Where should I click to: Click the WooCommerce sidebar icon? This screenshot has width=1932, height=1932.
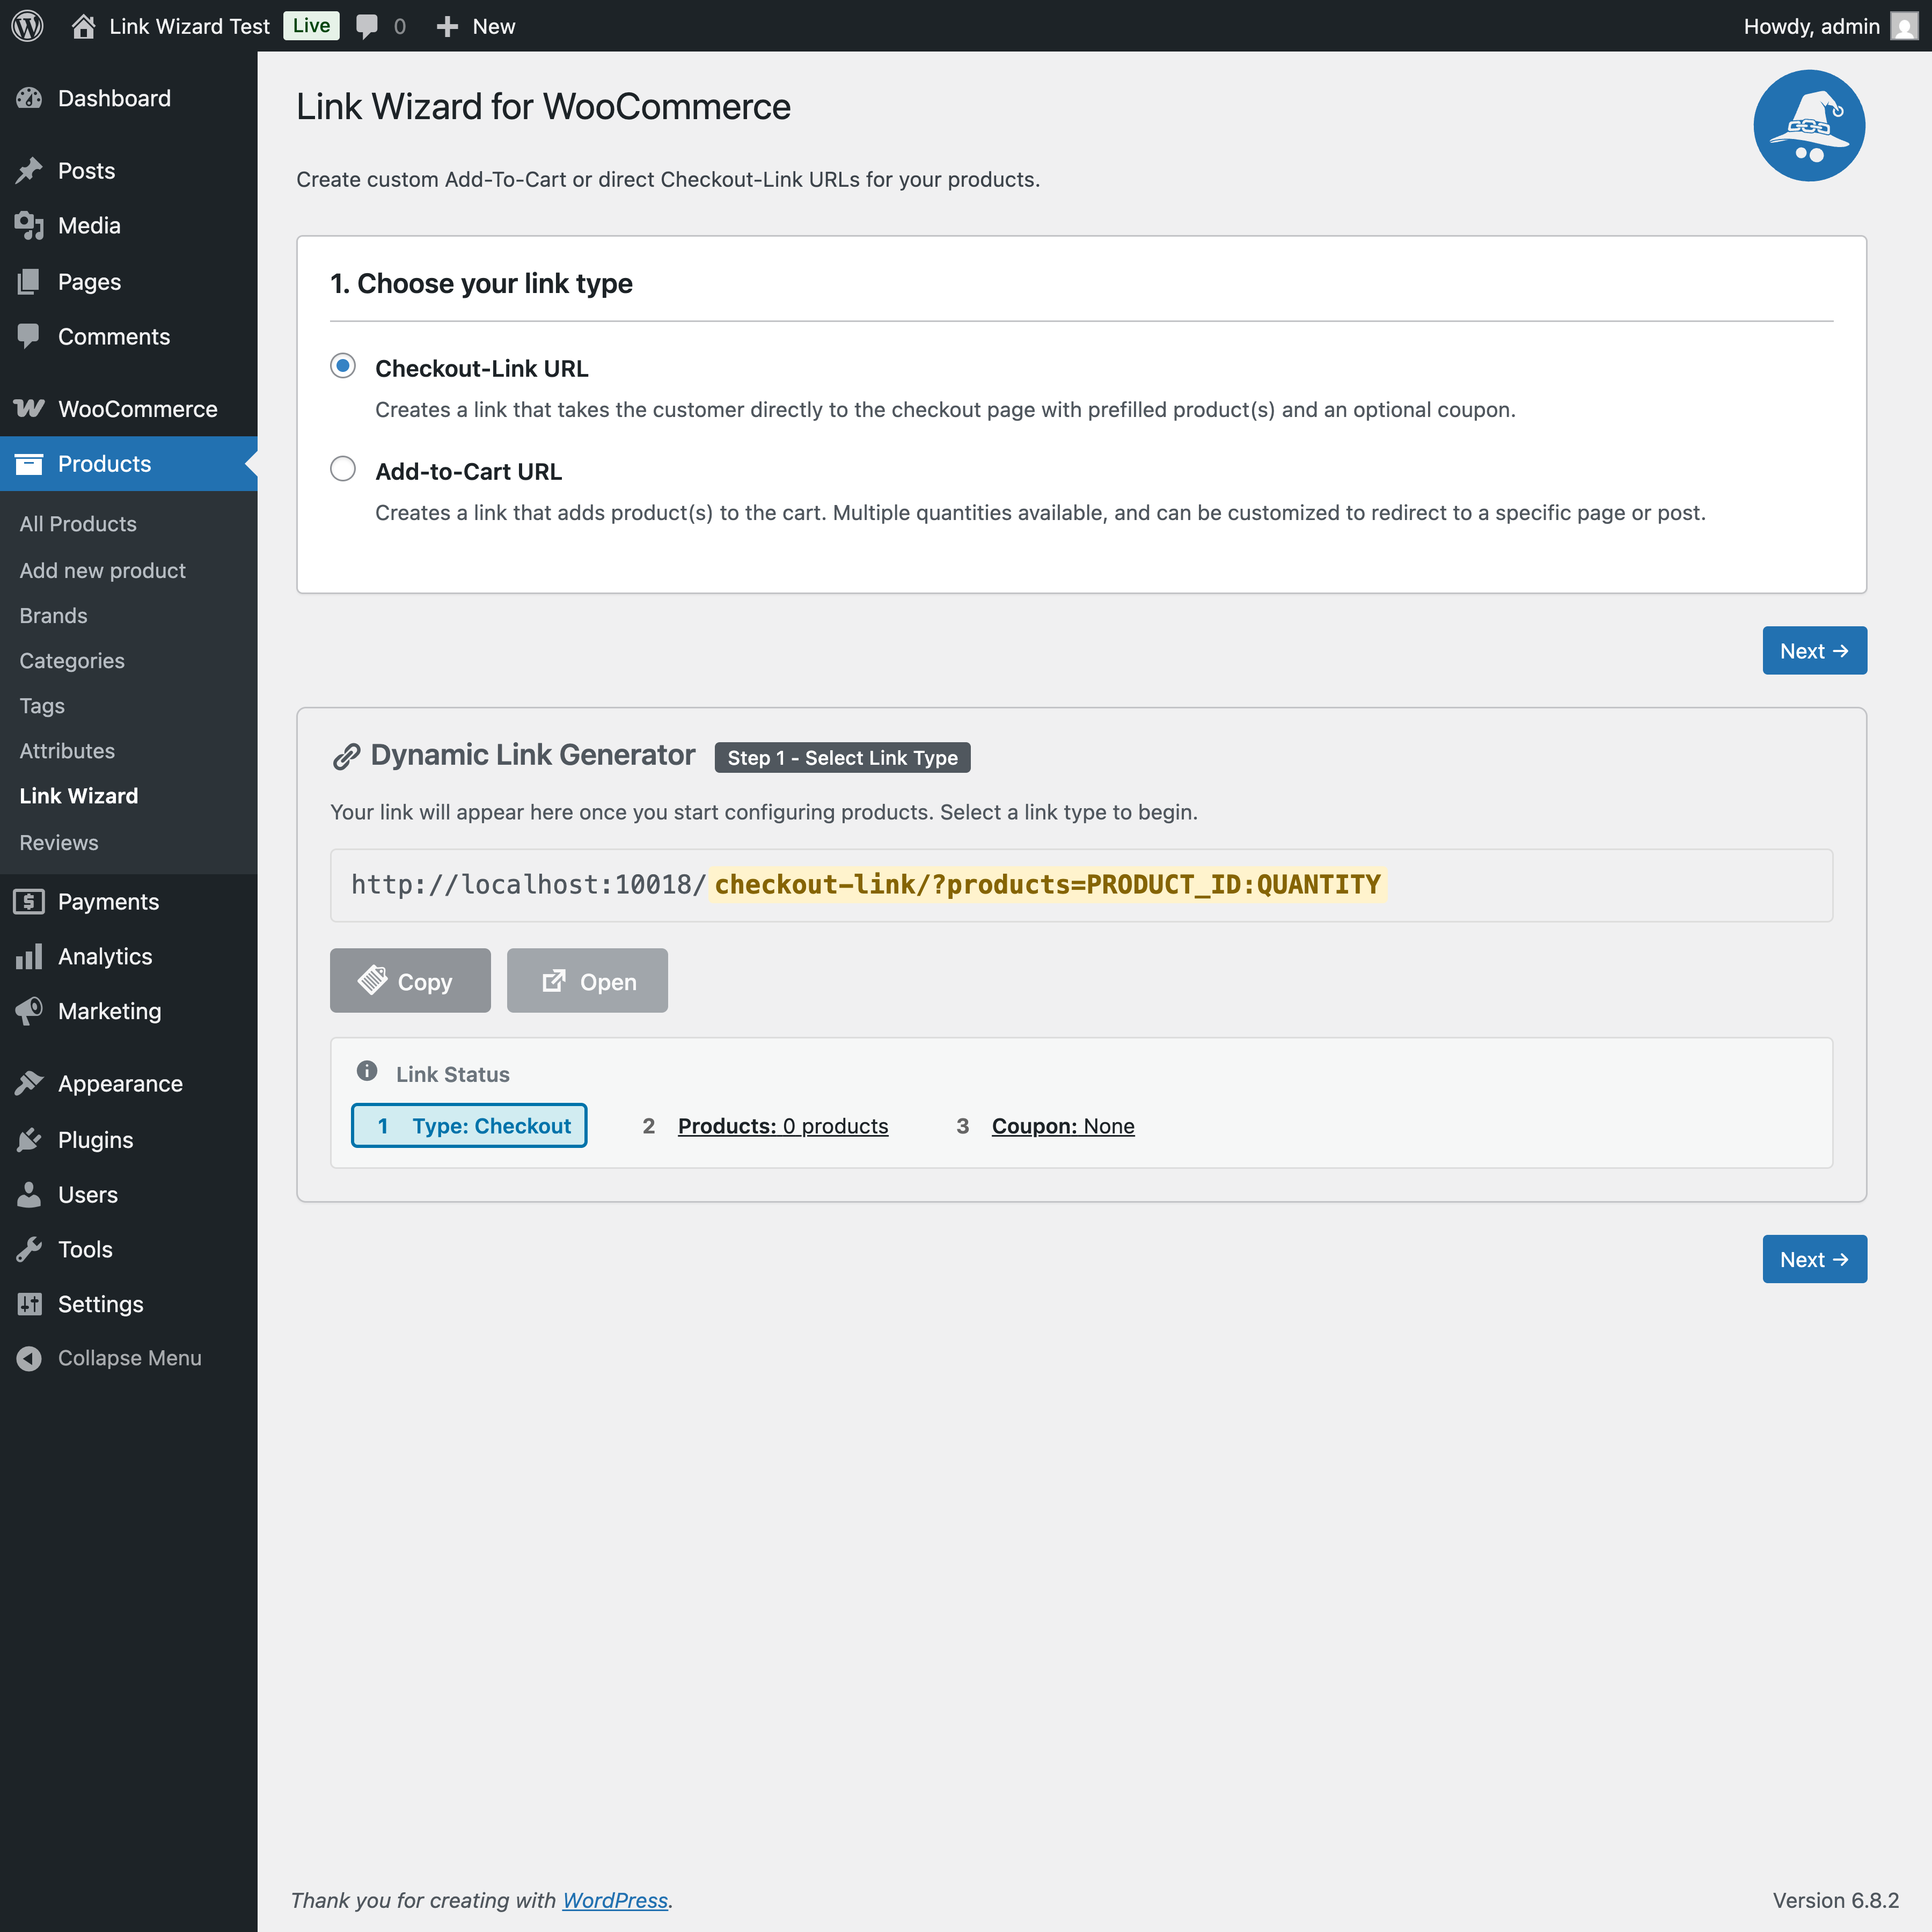29,408
